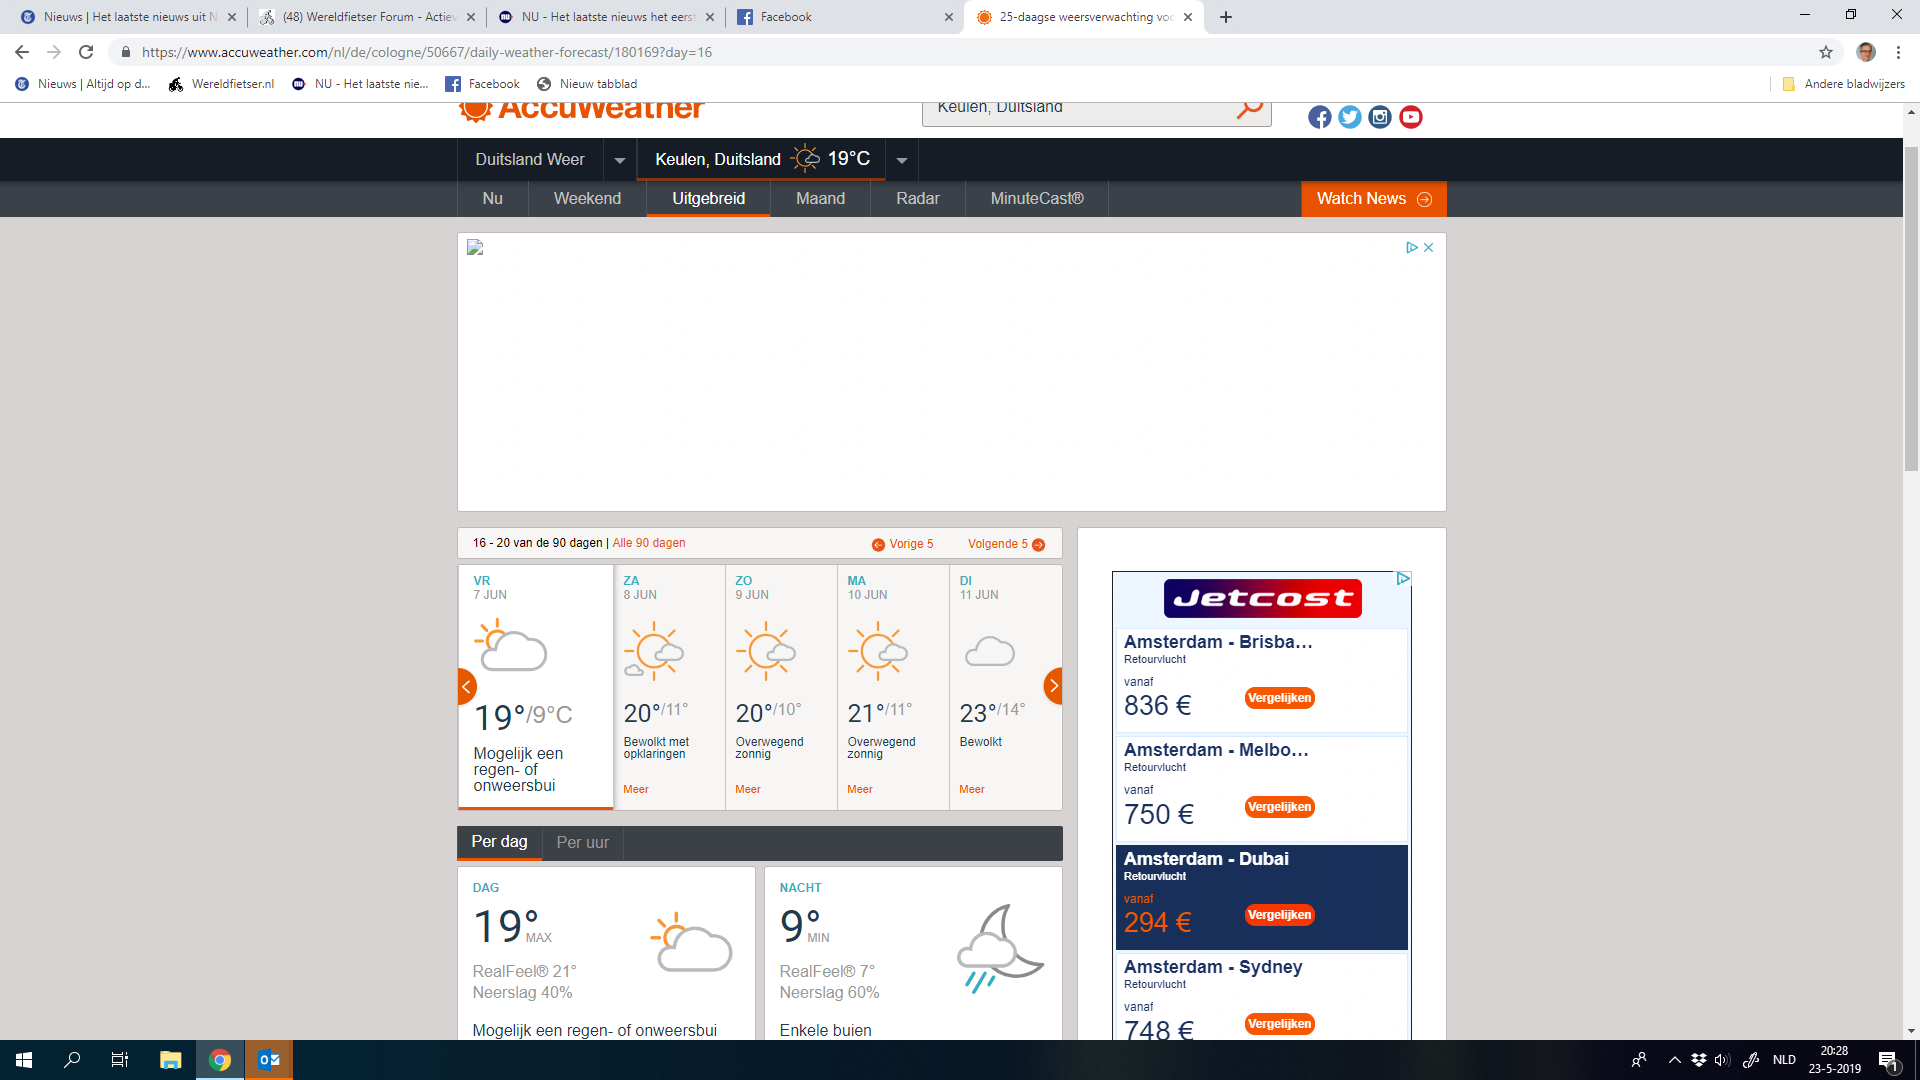The width and height of the screenshot is (1920, 1080).
Task: Open AccuWeather Instagram page icon
Action: (1380, 117)
